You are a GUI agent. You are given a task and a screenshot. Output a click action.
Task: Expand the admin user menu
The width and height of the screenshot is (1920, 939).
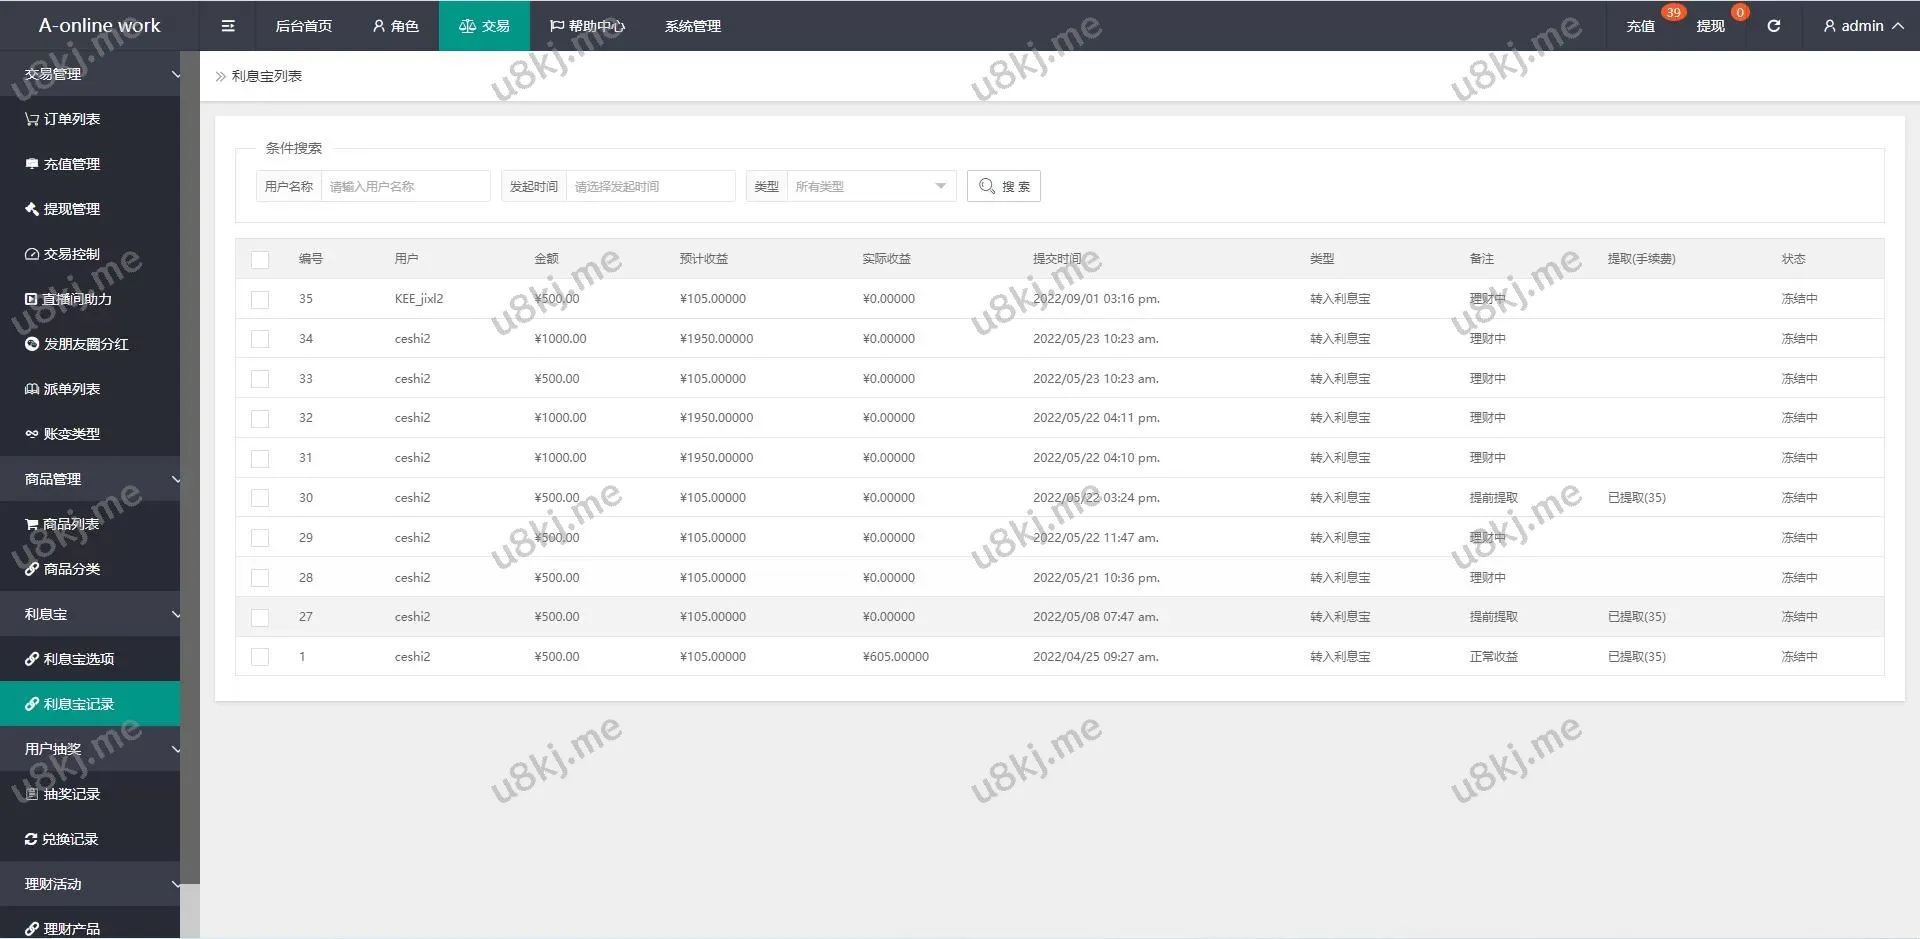coord(1862,26)
